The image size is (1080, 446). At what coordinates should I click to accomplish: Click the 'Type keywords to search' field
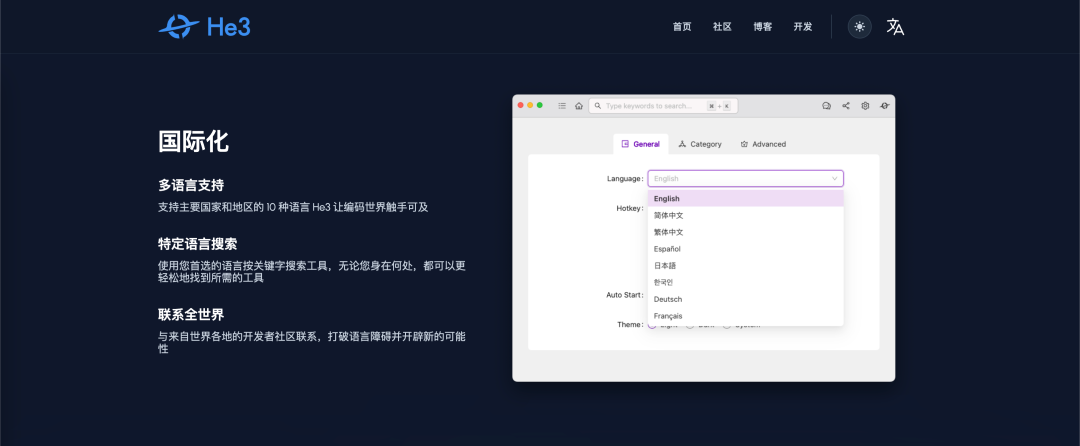[x=663, y=106]
